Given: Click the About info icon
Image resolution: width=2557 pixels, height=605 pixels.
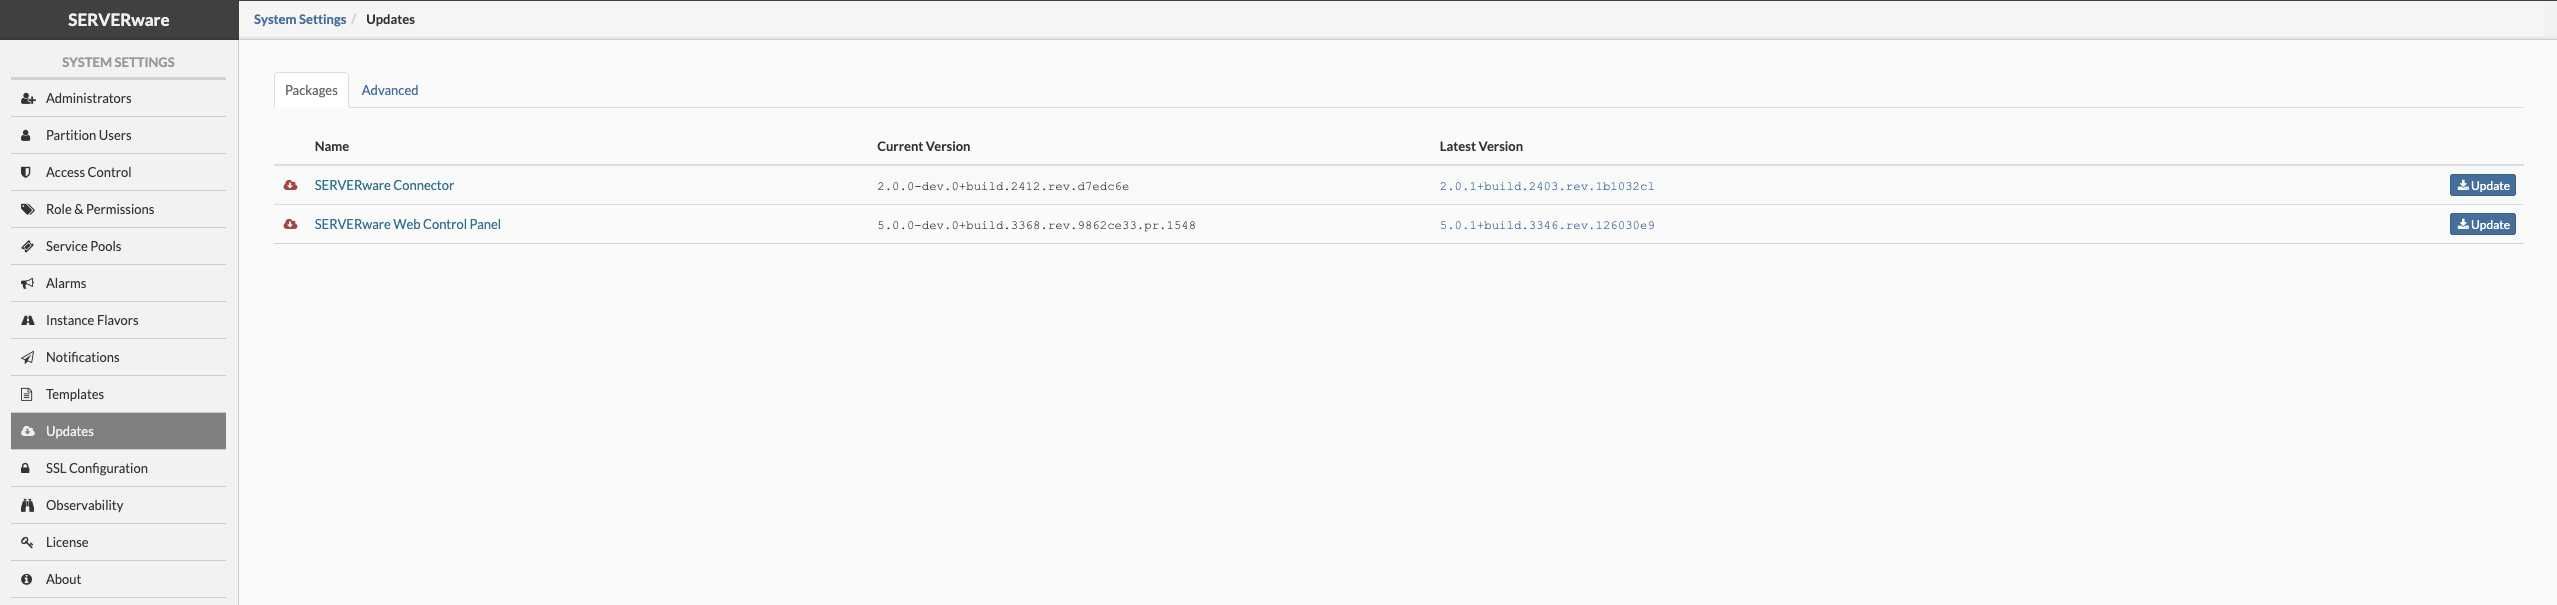Looking at the screenshot, I should point(27,579).
